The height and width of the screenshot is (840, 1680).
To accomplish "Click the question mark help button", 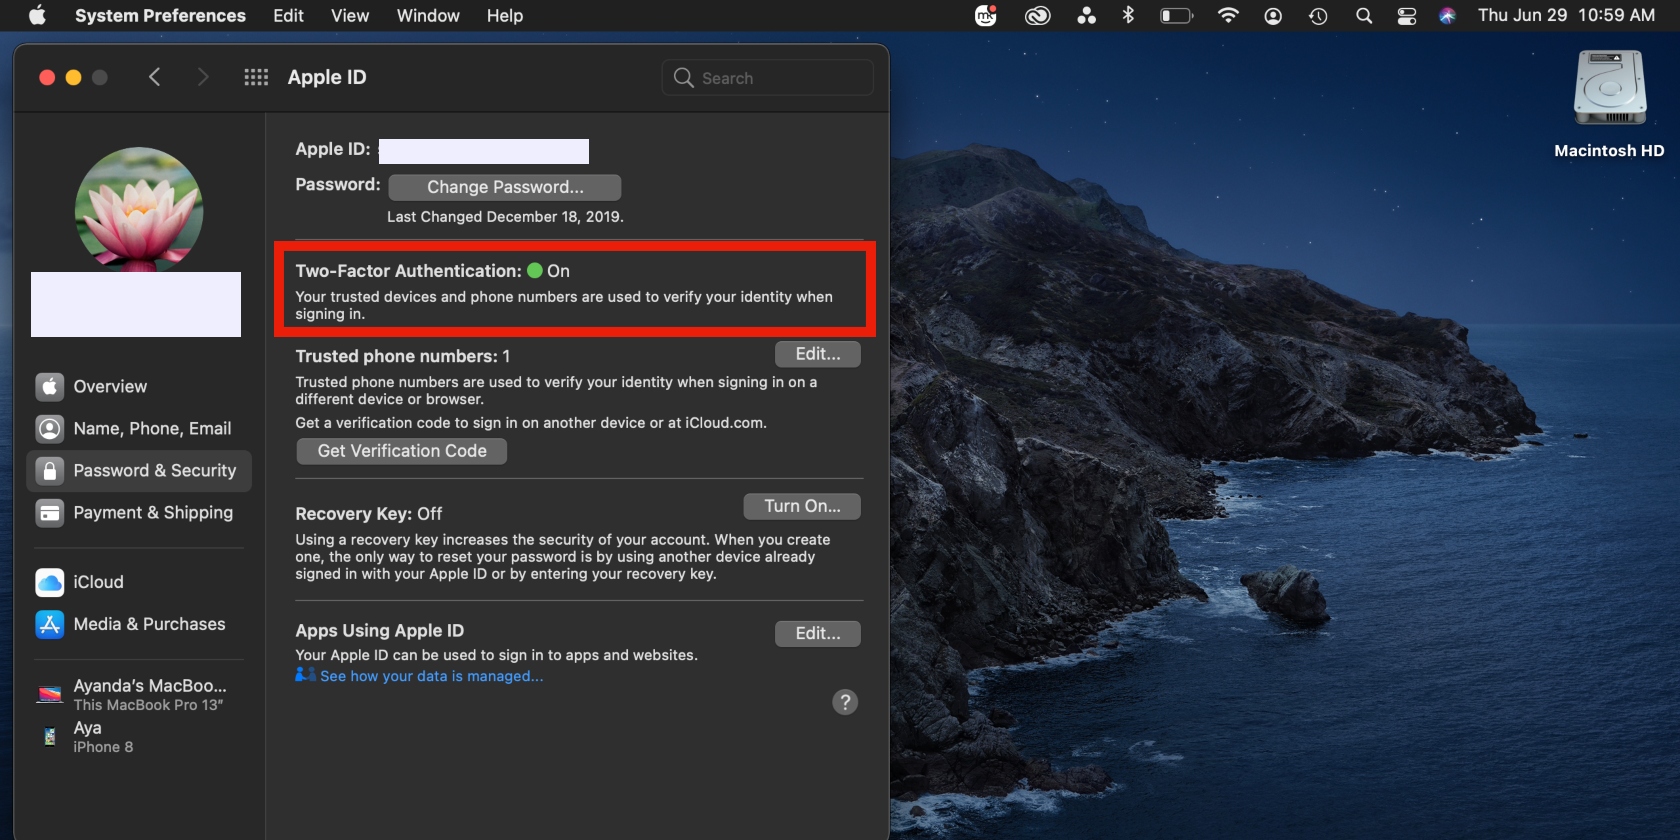I will click(845, 702).
